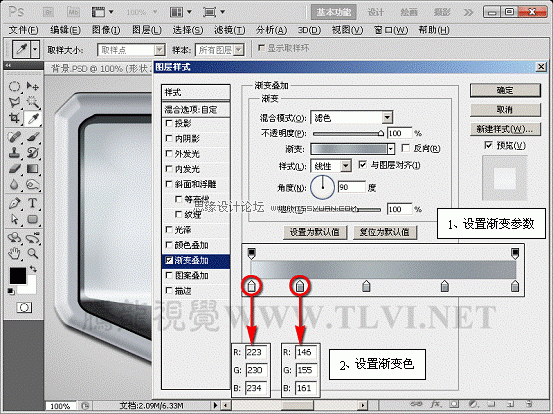Click the 取消 button

505,110
